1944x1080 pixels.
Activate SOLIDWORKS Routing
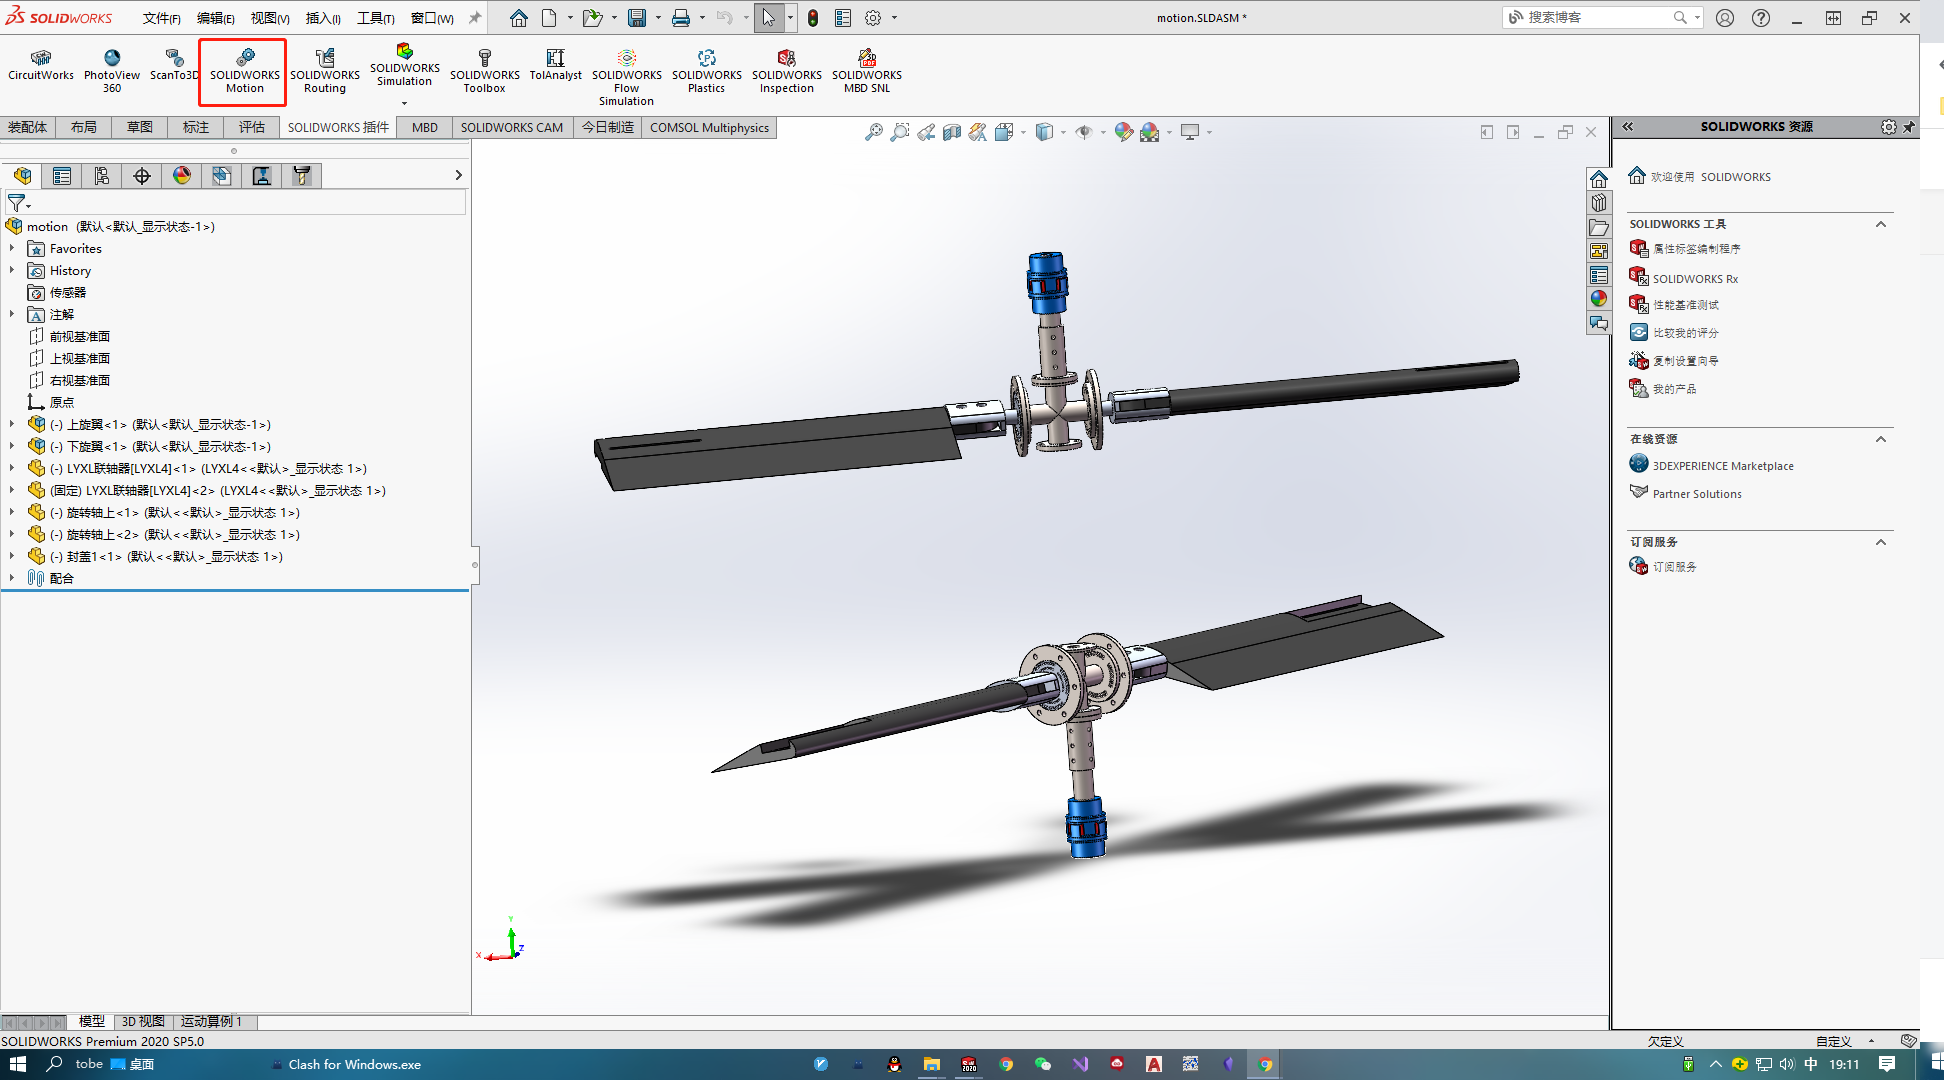(x=325, y=70)
